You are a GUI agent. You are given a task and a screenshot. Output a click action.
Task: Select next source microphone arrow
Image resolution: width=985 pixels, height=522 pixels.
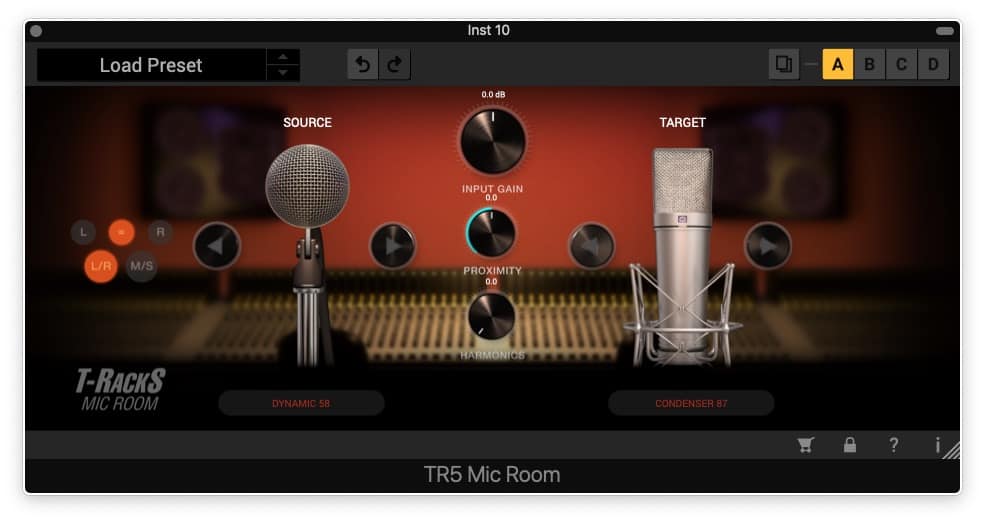[393, 246]
